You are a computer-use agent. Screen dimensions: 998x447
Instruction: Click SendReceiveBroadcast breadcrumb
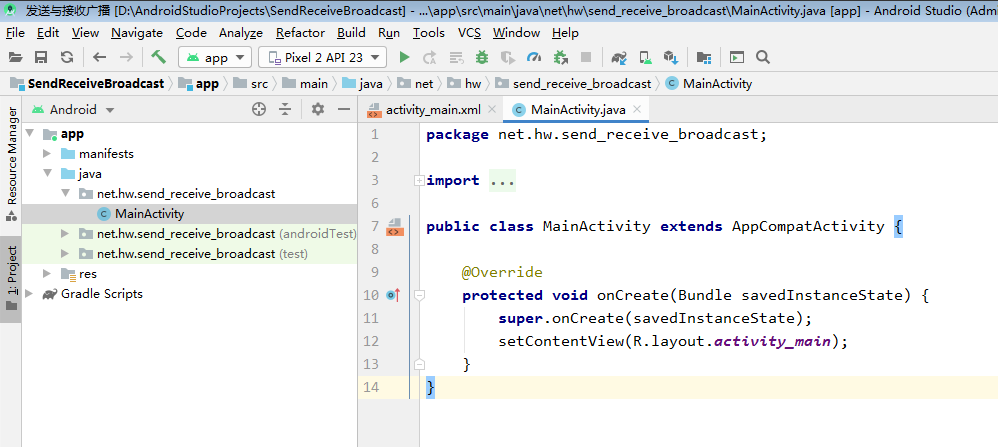(x=88, y=83)
